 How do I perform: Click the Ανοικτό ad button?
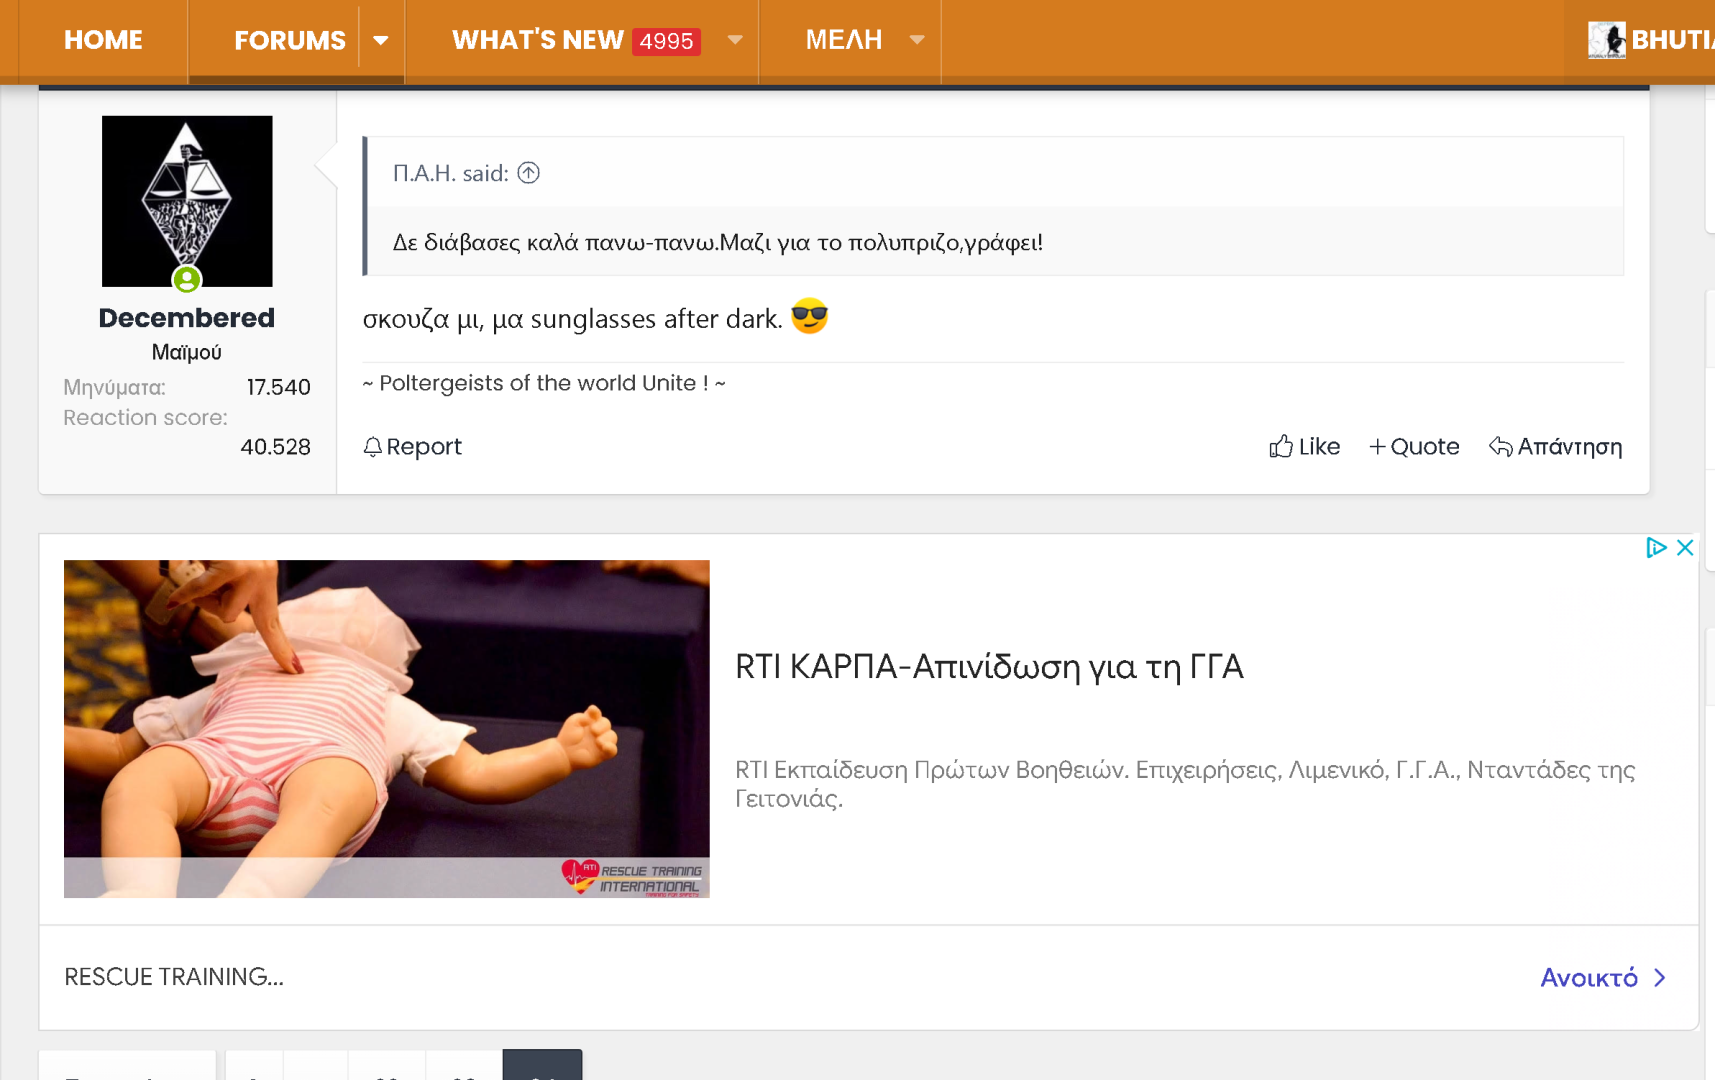point(1603,978)
